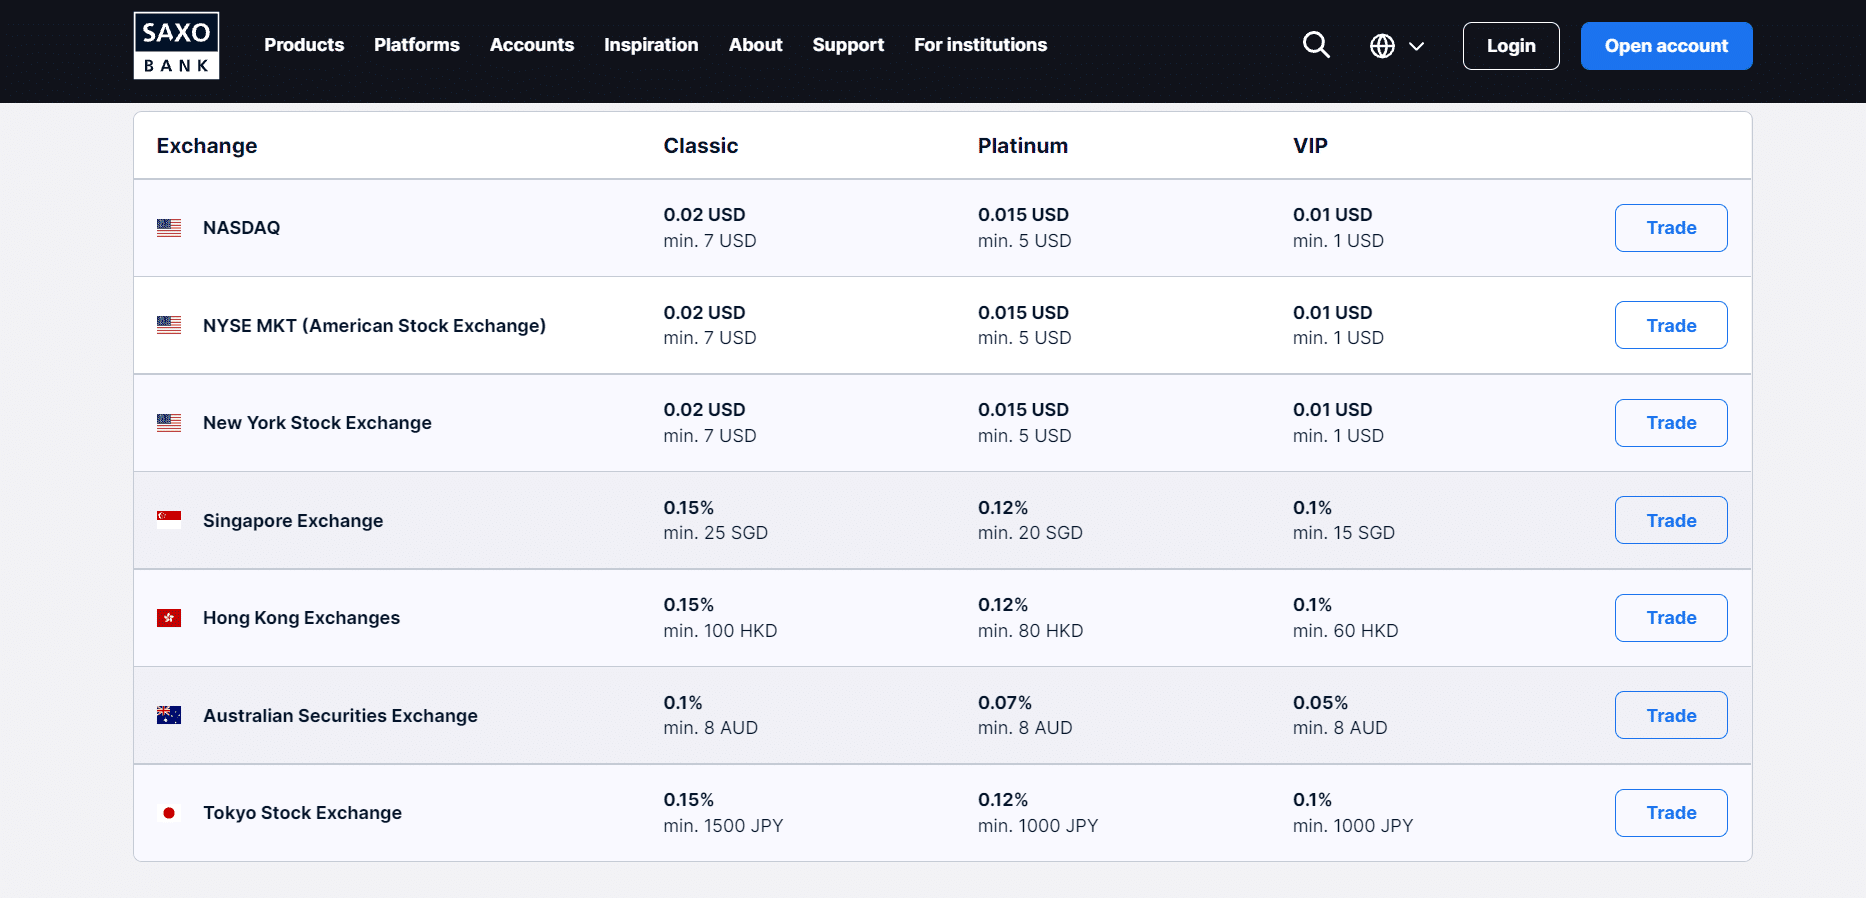Open the Products menu

(x=304, y=45)
